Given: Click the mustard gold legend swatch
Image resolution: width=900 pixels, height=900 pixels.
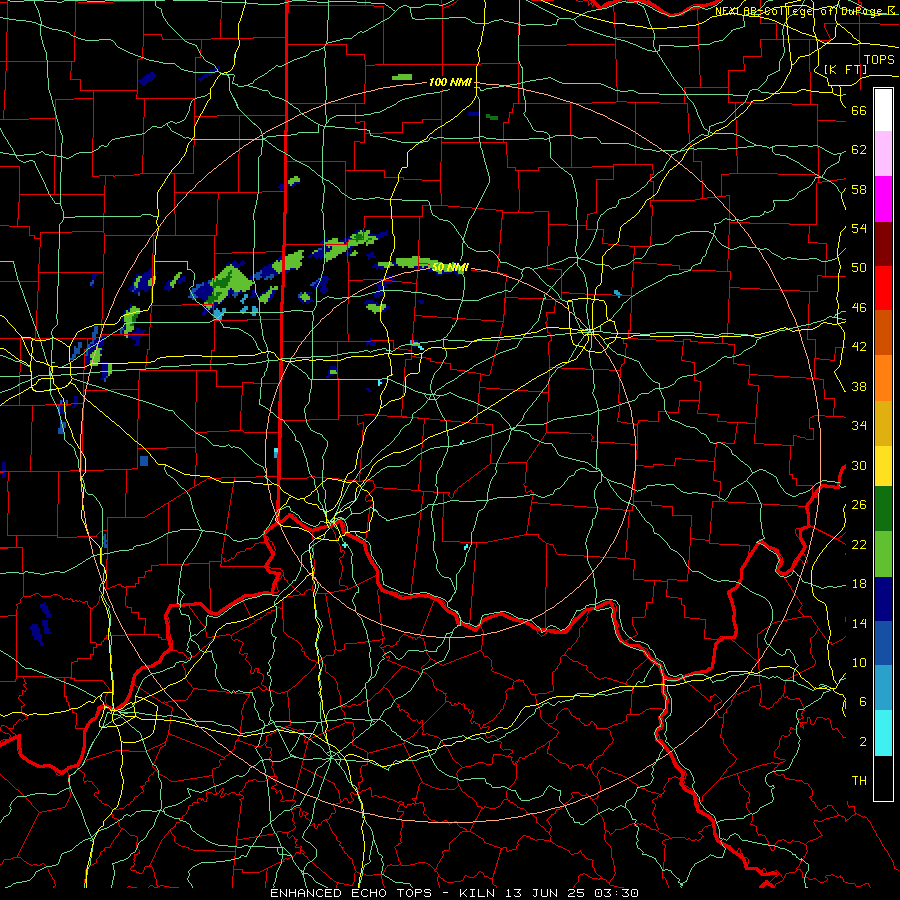Looking at the screenshot, I should click(883, 422).
